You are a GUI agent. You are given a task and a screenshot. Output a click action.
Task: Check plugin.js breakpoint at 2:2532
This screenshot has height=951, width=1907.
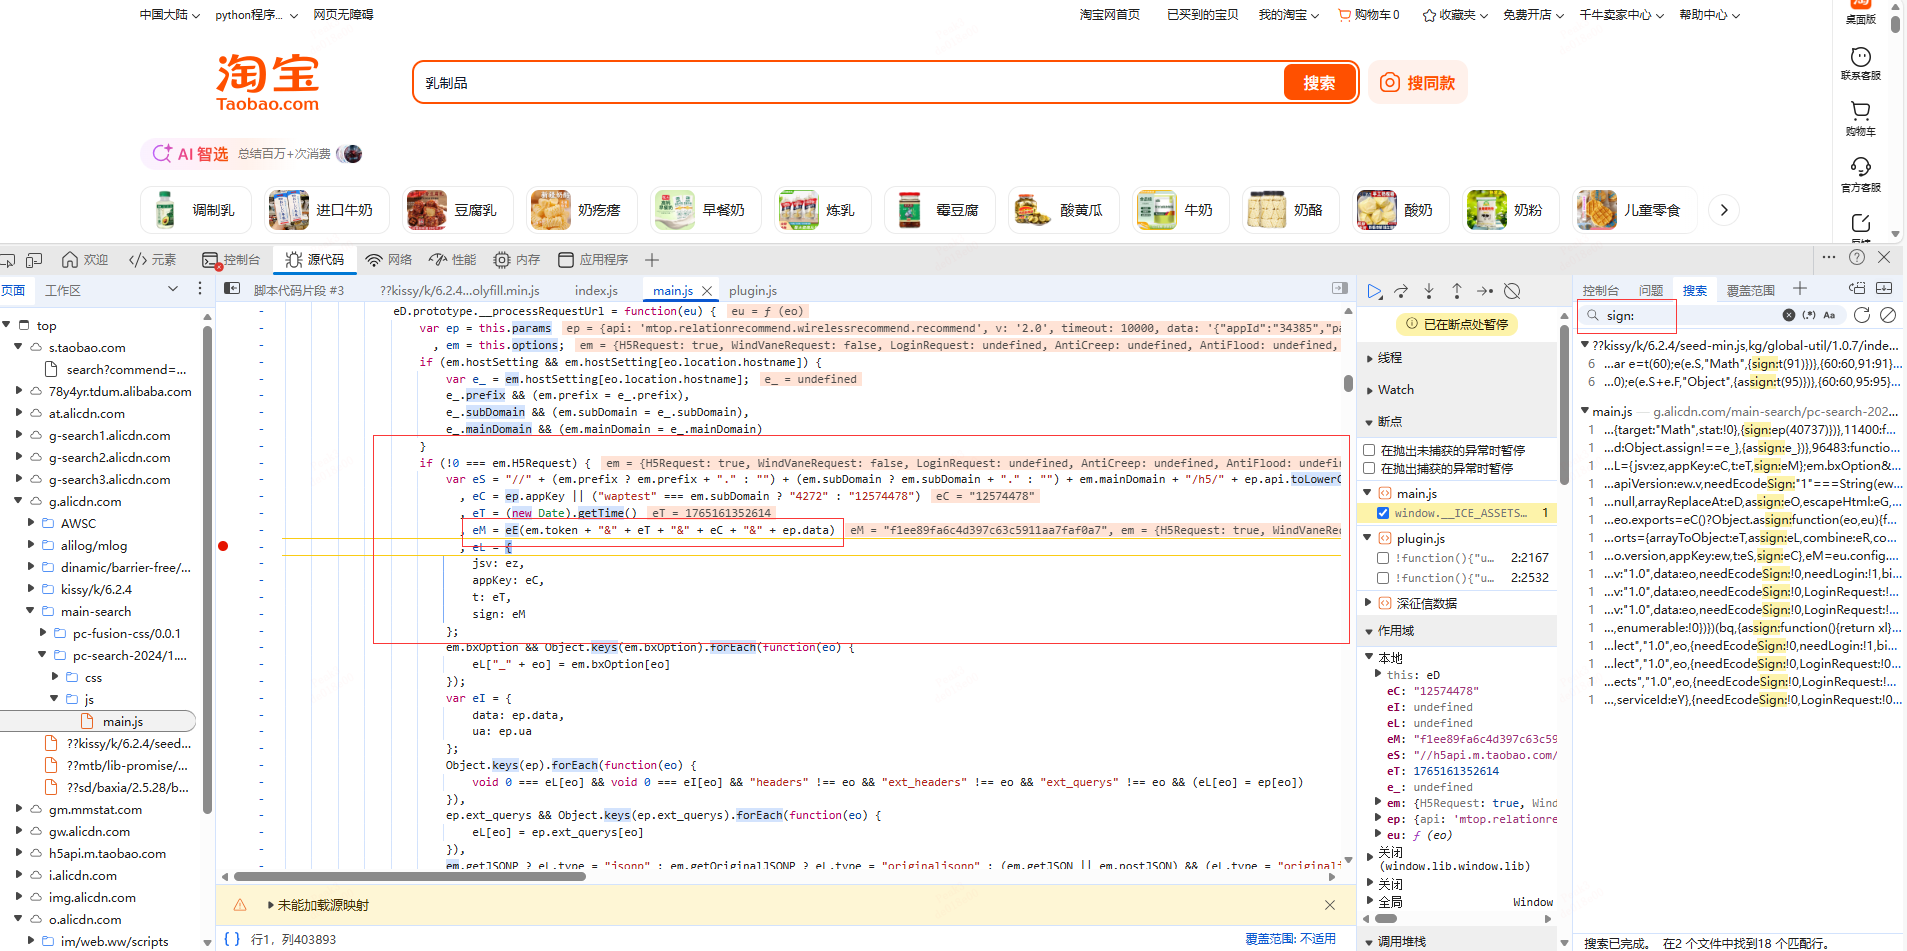[1383, 578]
